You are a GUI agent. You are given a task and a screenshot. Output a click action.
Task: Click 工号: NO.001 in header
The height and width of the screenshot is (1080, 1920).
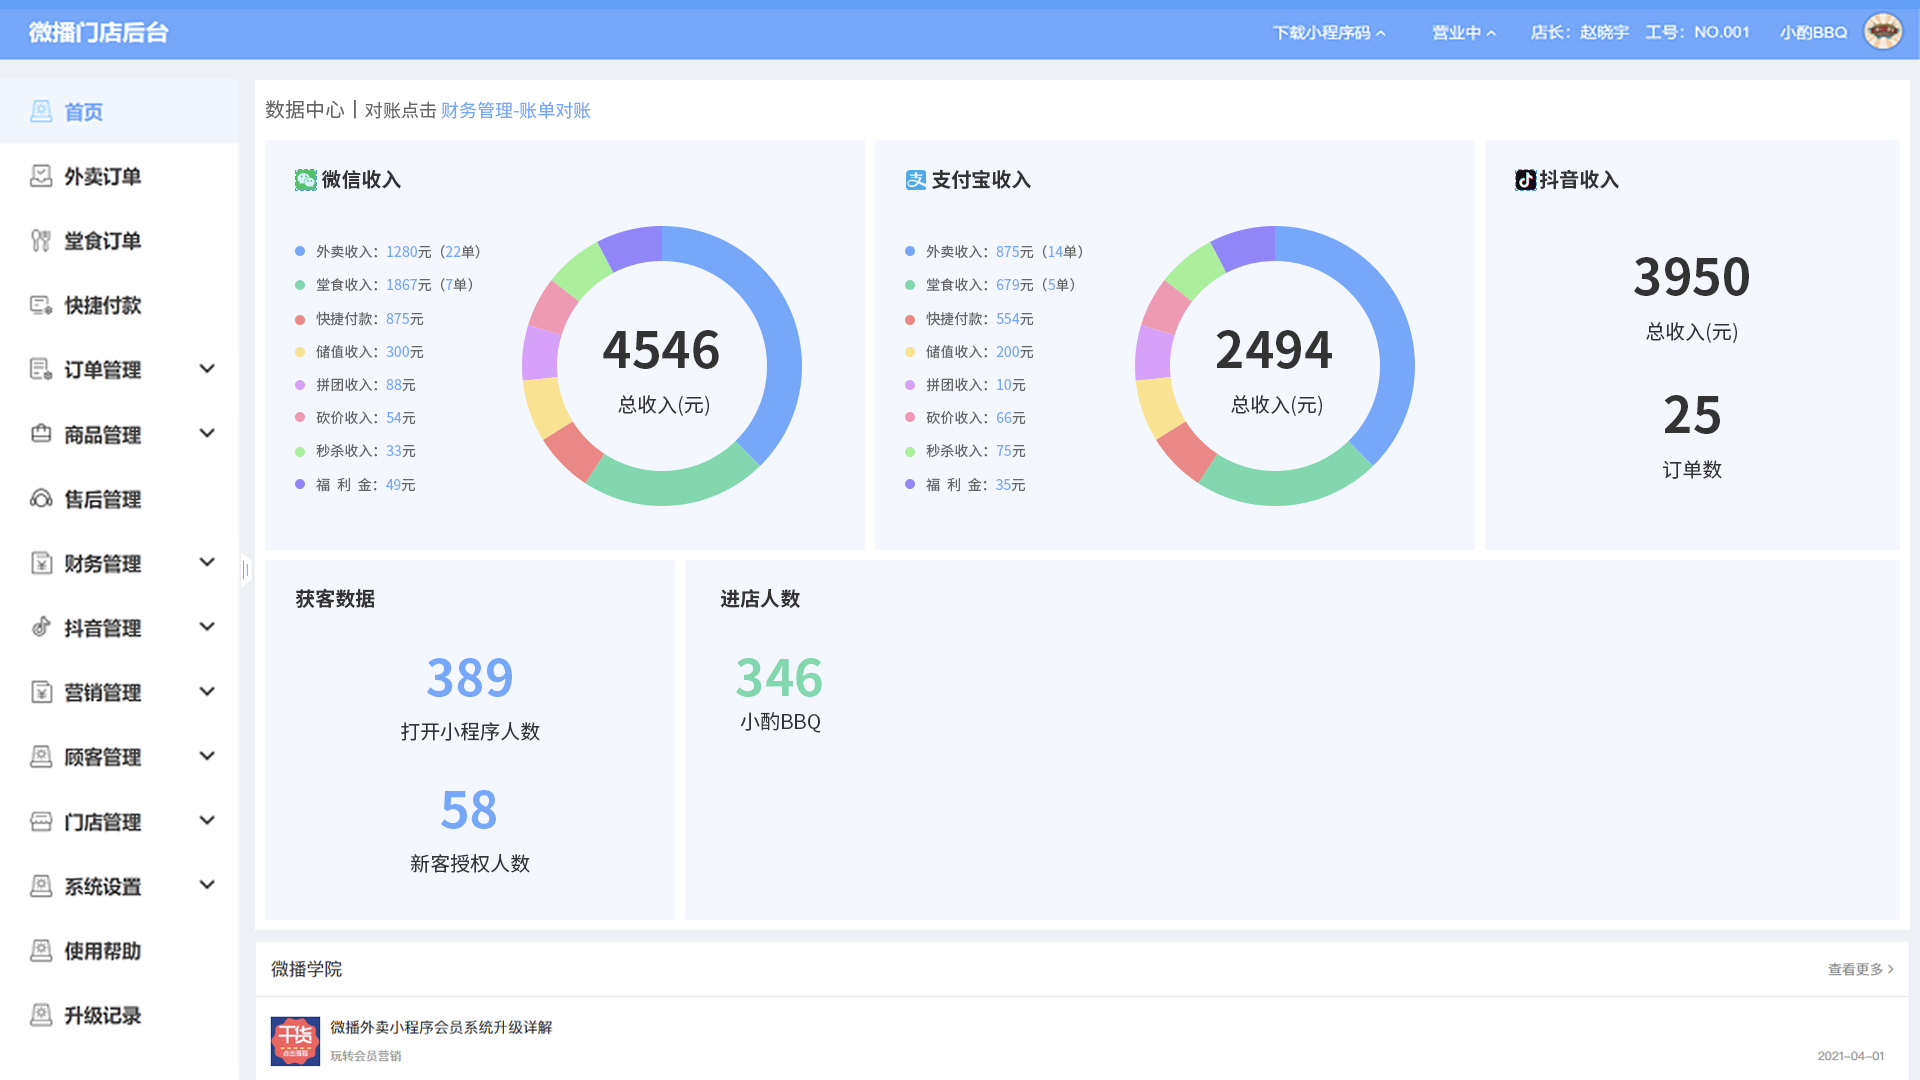click(x=1697, y=32)
